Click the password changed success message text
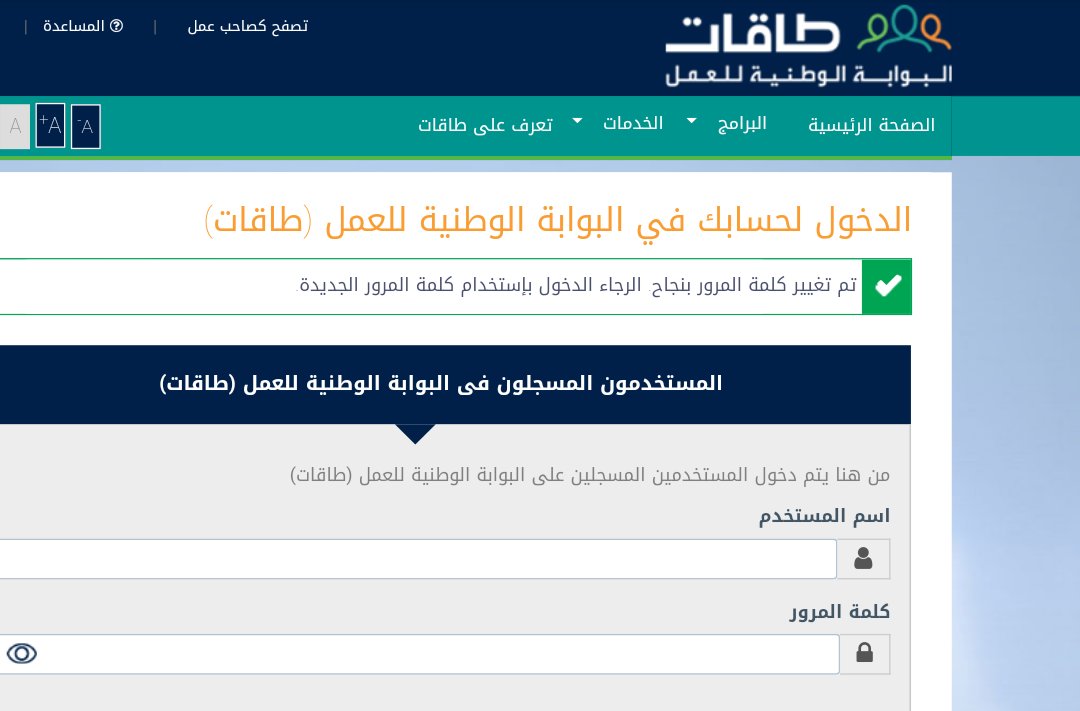 coord(577,285)
